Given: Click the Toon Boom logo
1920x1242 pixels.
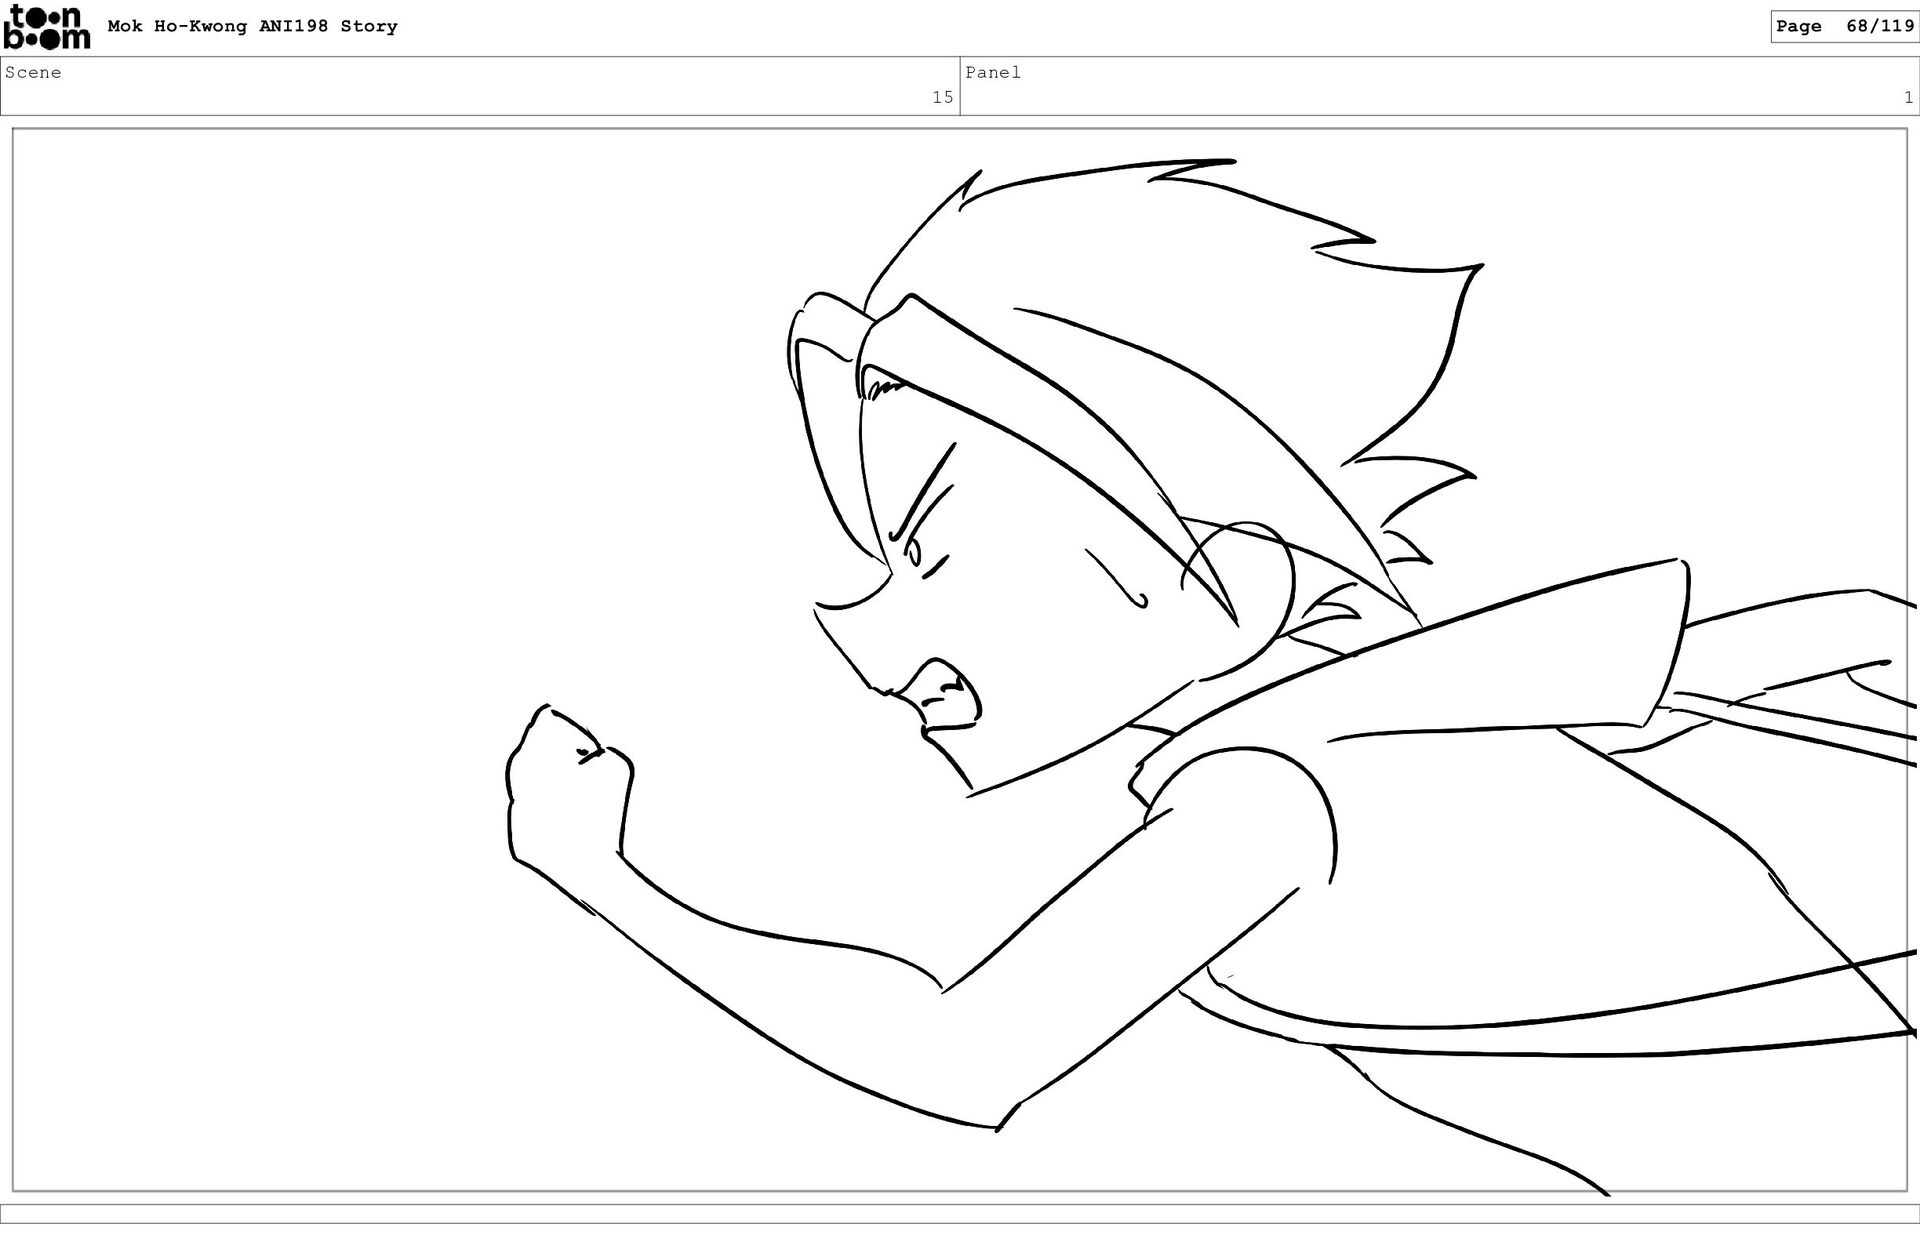Looking at the screenshot, I should pos(46,27).
